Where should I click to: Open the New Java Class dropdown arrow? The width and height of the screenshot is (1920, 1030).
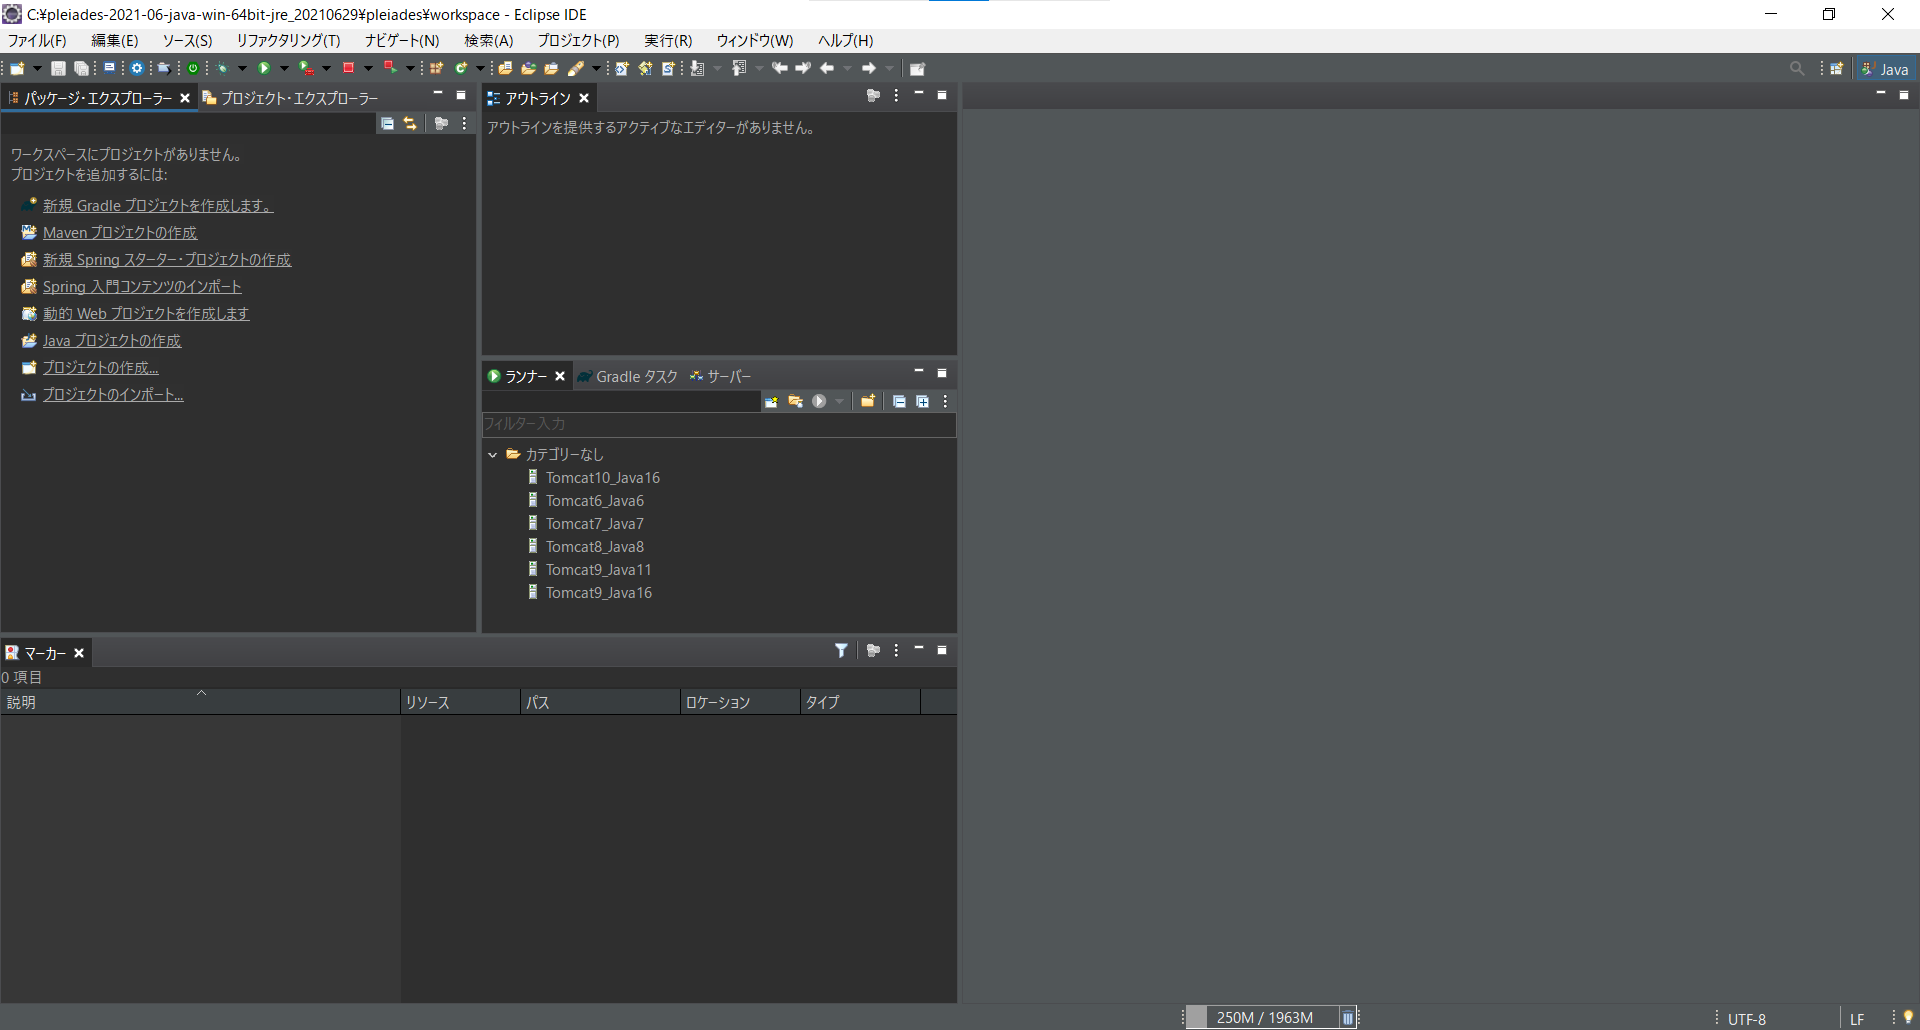coord(480,68)
